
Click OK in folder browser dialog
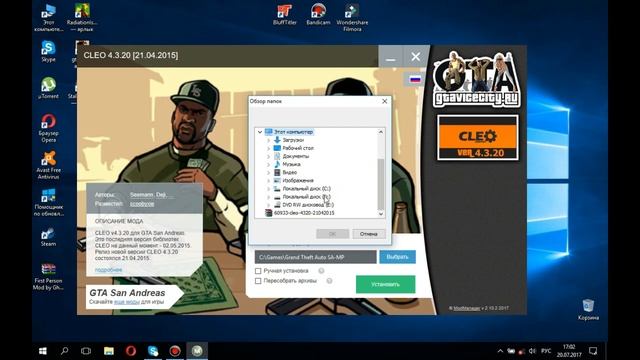click(x=332, y=234)
